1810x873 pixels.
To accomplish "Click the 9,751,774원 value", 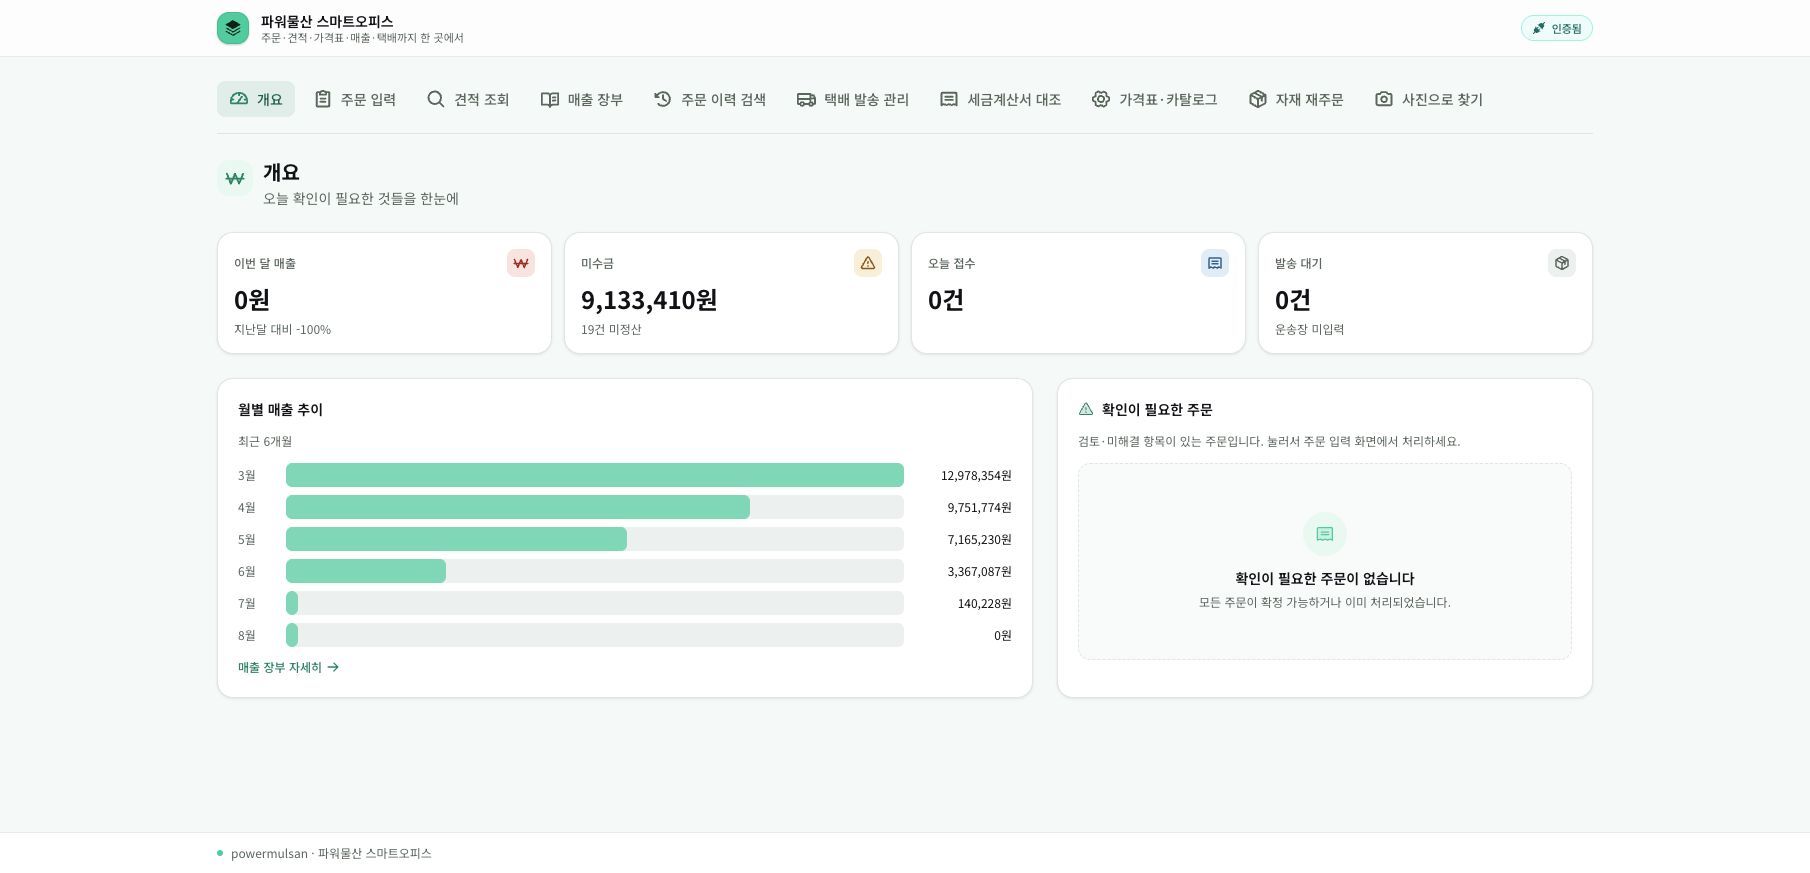I will [979, 507].
